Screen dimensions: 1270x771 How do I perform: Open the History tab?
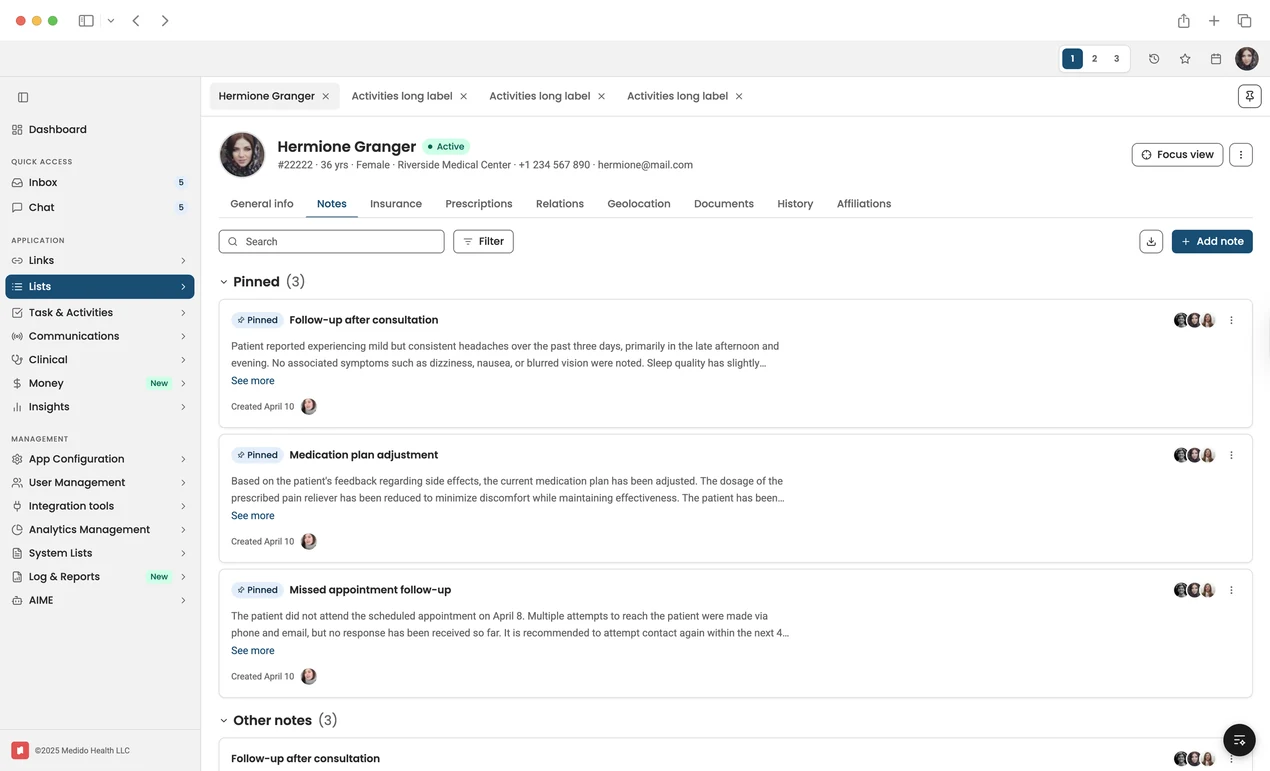click(x=795, y=203)
